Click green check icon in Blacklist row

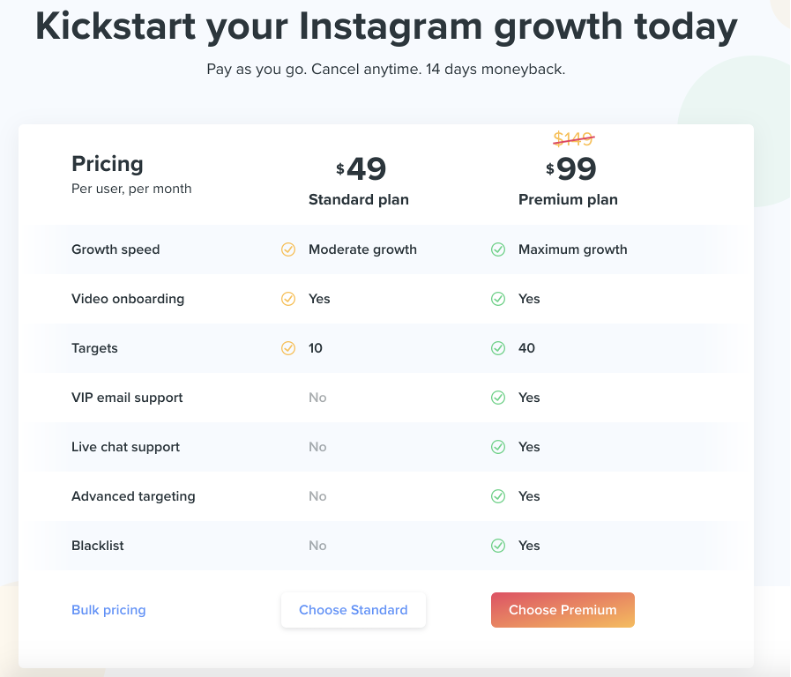(498, 546)
